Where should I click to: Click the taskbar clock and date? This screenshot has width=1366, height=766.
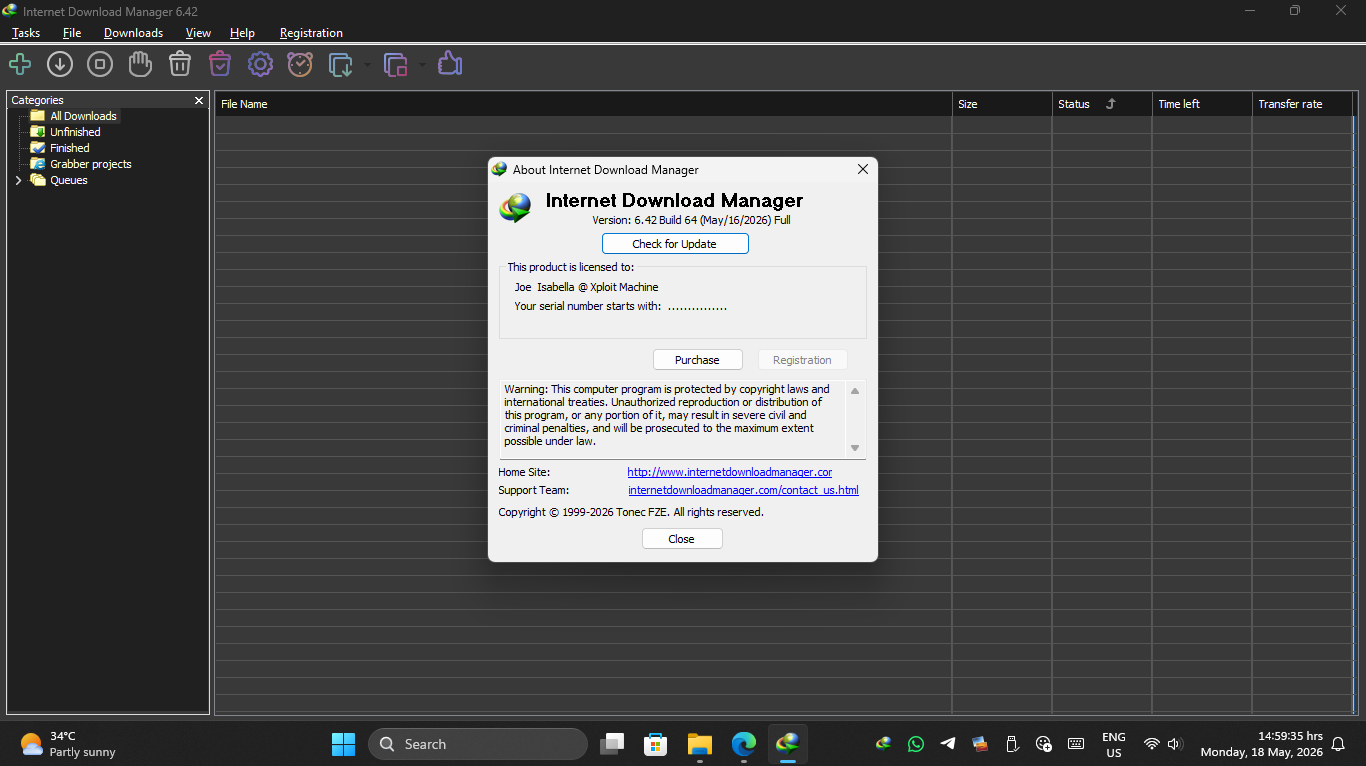click(1262, 744)
